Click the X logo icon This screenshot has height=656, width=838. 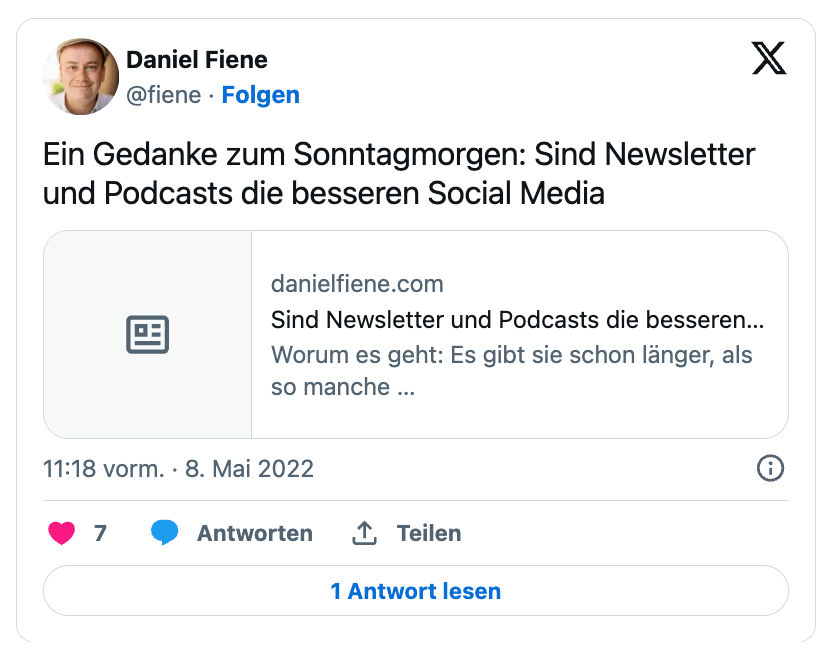click(x=768, y=60)
